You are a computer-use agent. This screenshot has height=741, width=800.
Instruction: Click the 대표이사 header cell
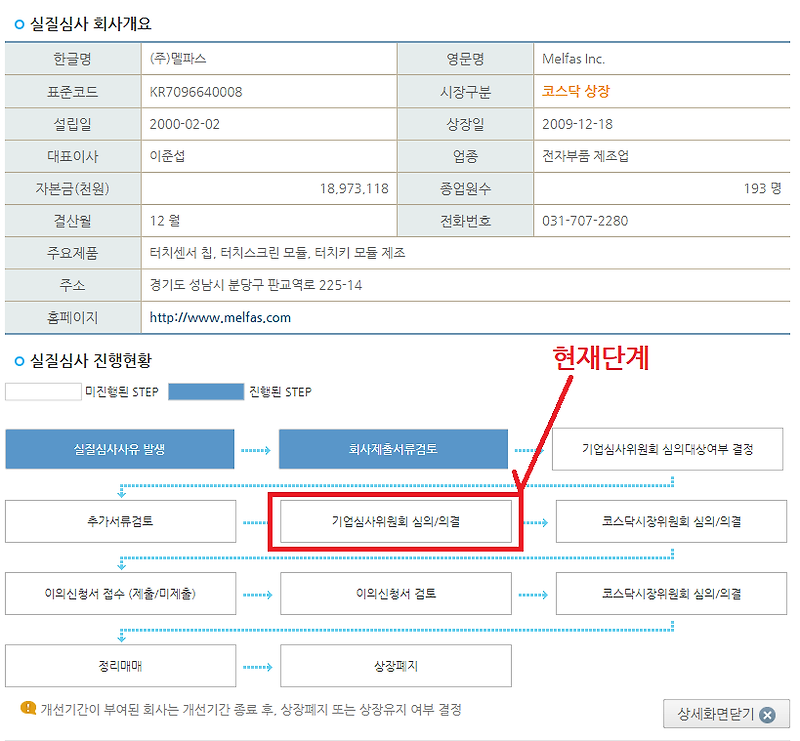click(73, 156)
